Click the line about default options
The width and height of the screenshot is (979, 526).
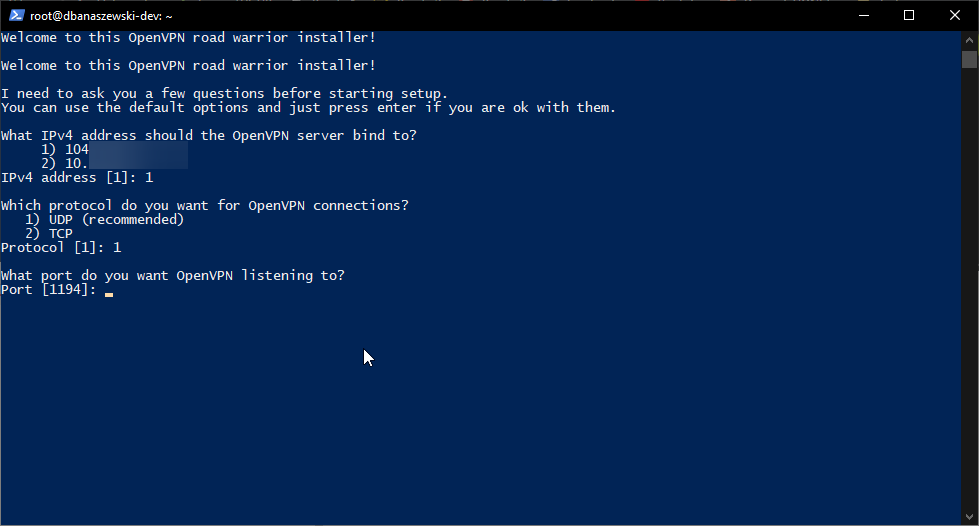[x=308, y=108]
